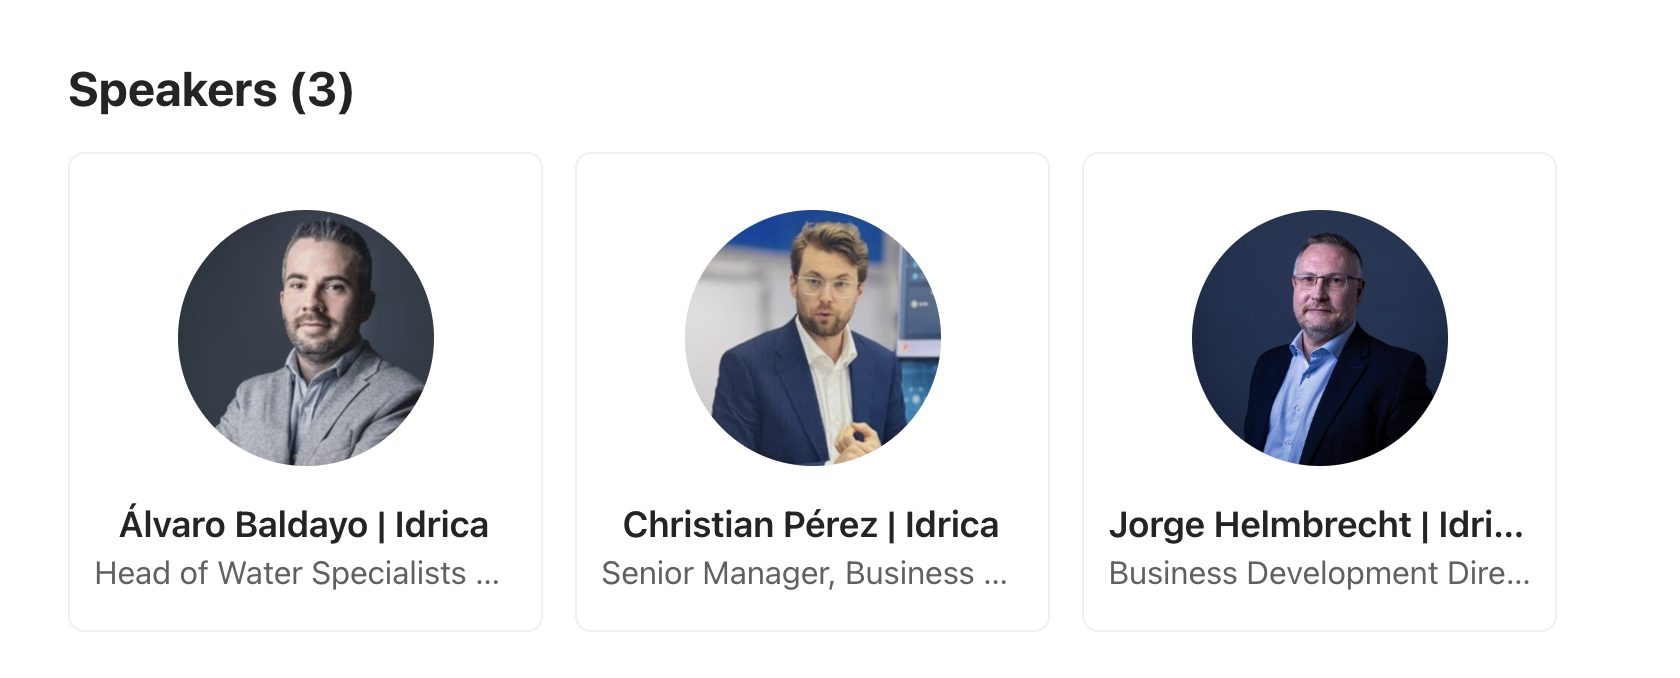Click Christian Pérez's circular profile photo
The height and width of the screenshot is (678, 1680).
pyautogui.click(x=813, y=338)
